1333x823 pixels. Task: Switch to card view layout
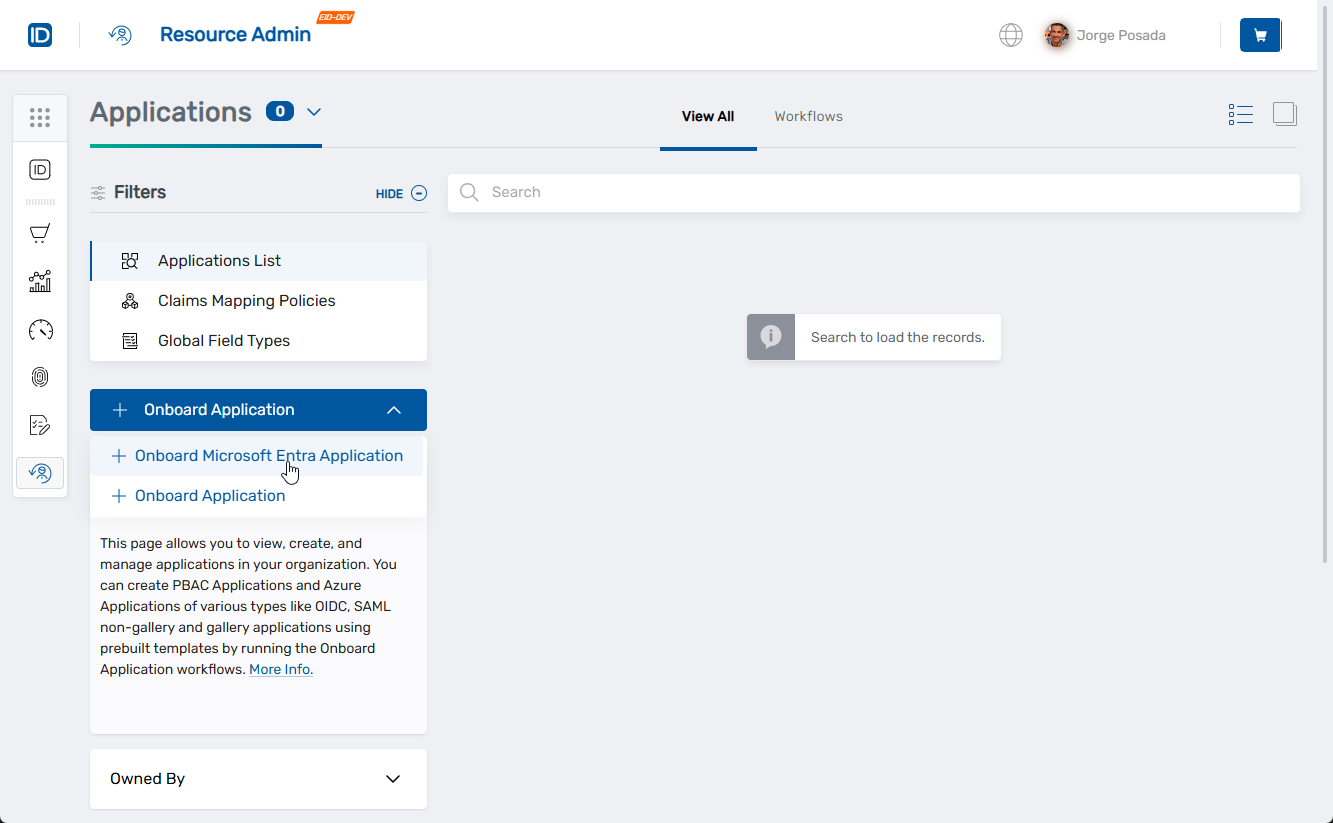pyautogui.click(x=1284, y=113)
